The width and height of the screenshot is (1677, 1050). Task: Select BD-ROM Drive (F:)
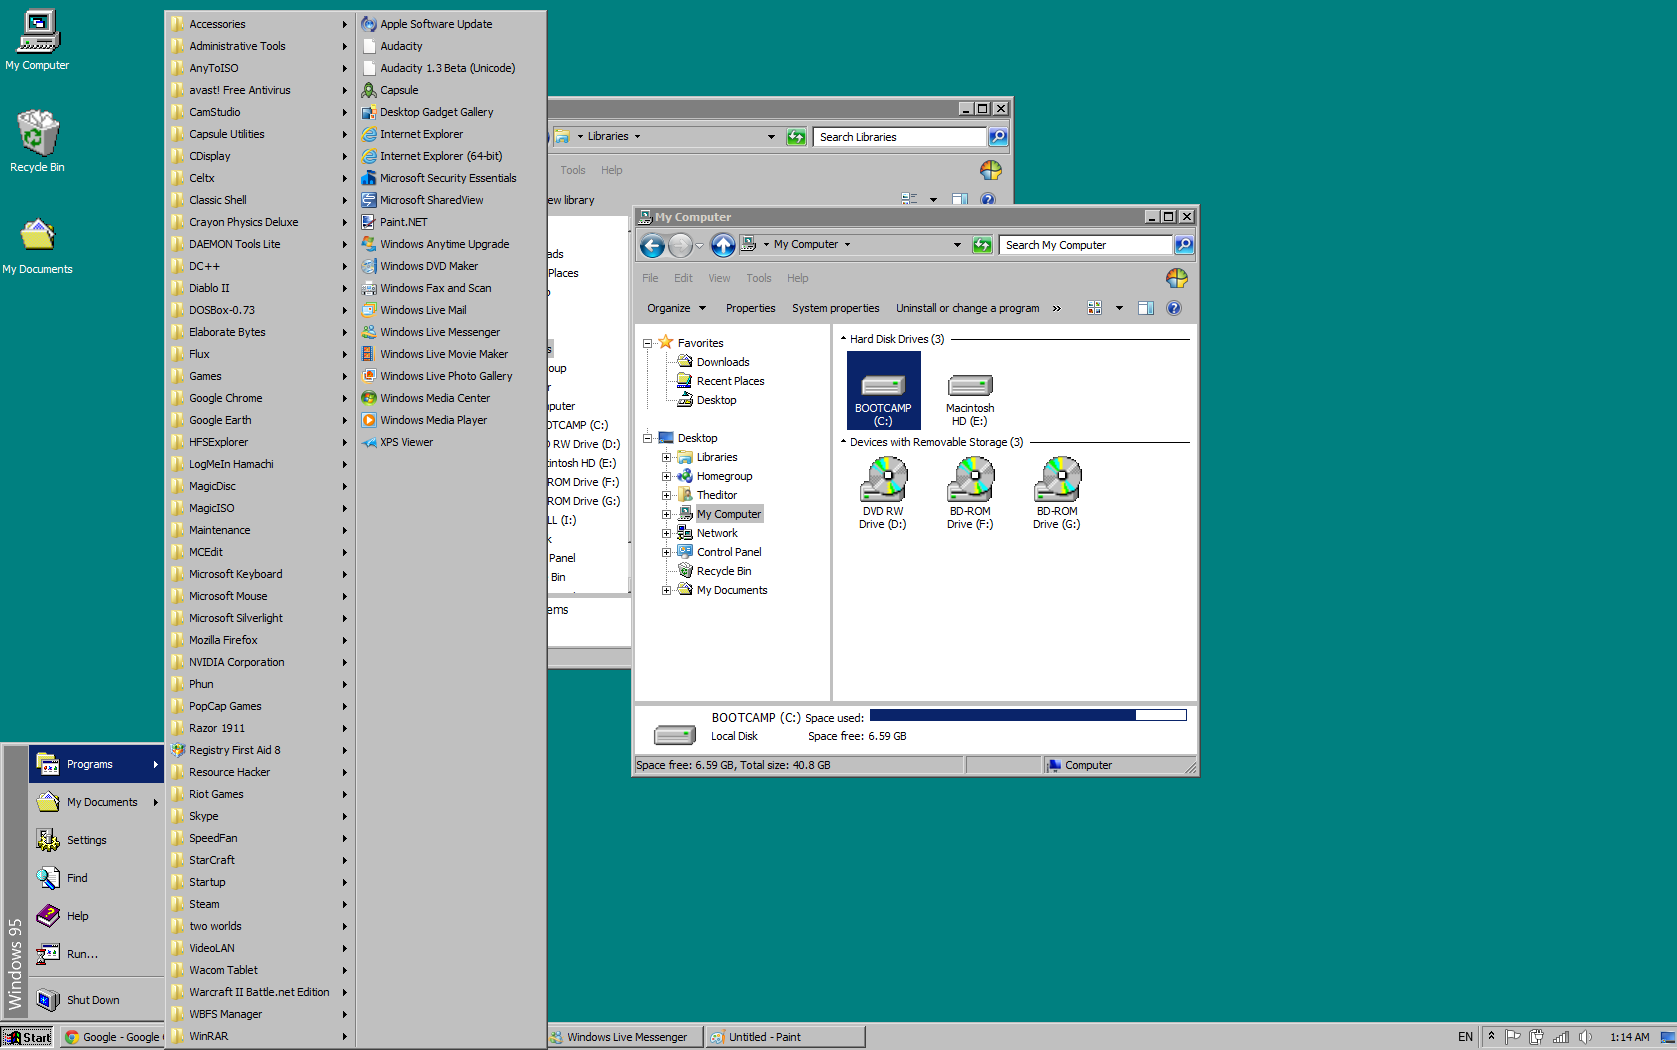point(970,493)
